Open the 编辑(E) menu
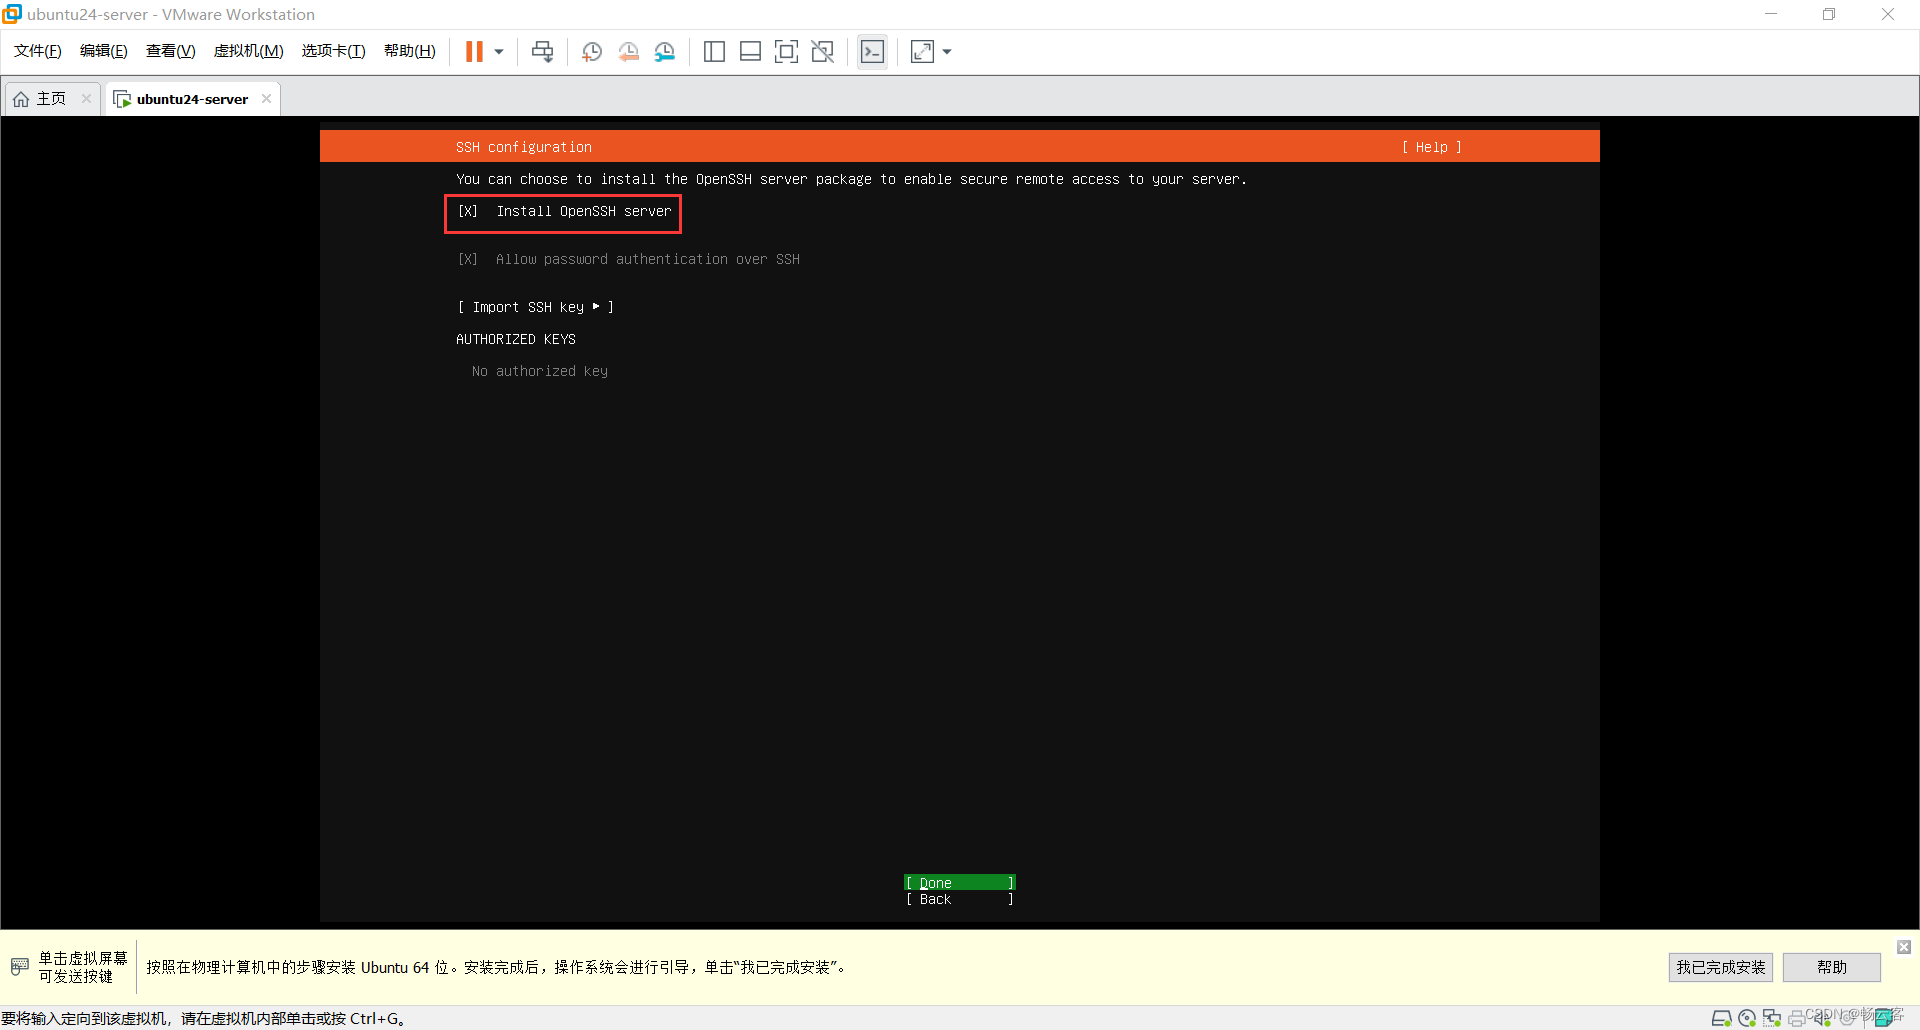 click(104, 51)
